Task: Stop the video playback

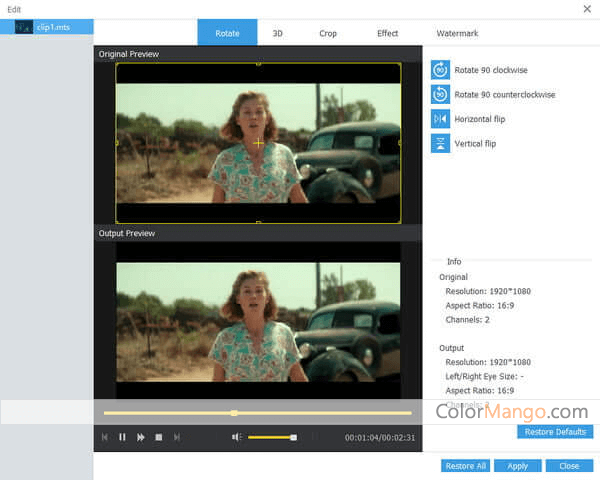Action: tap(159, 437)
